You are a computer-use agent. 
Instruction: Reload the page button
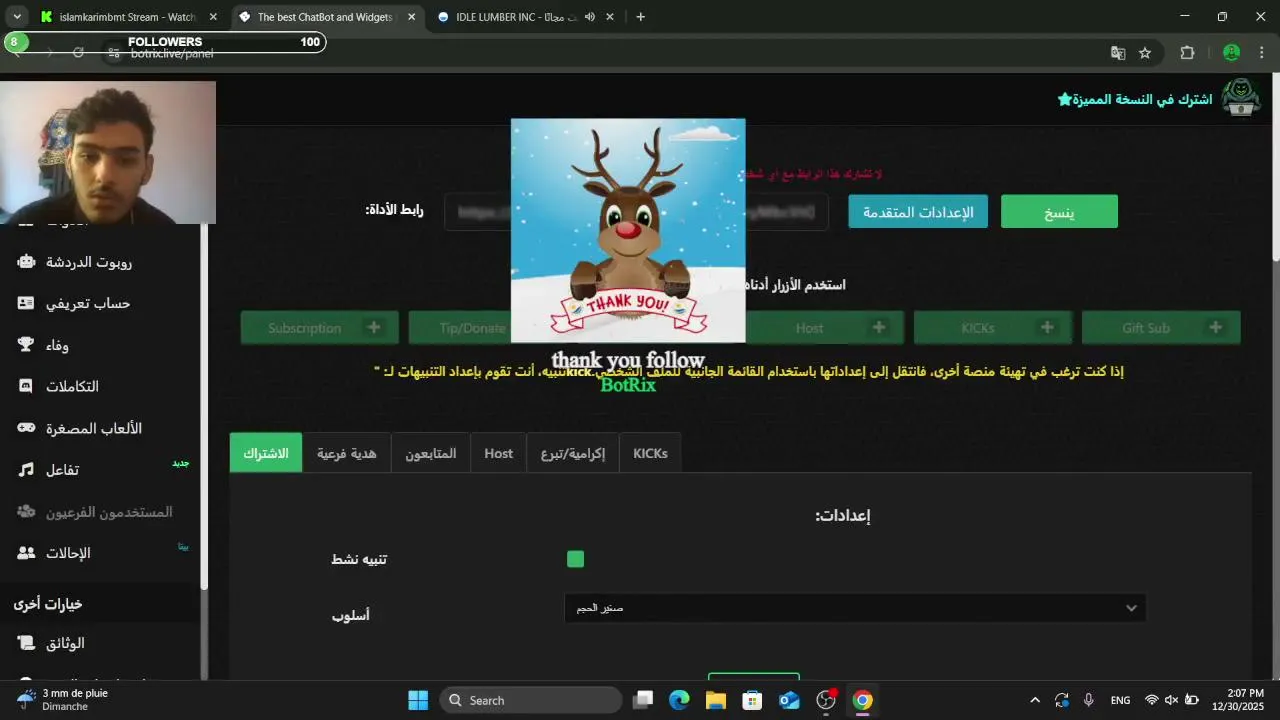click(78, 53)
